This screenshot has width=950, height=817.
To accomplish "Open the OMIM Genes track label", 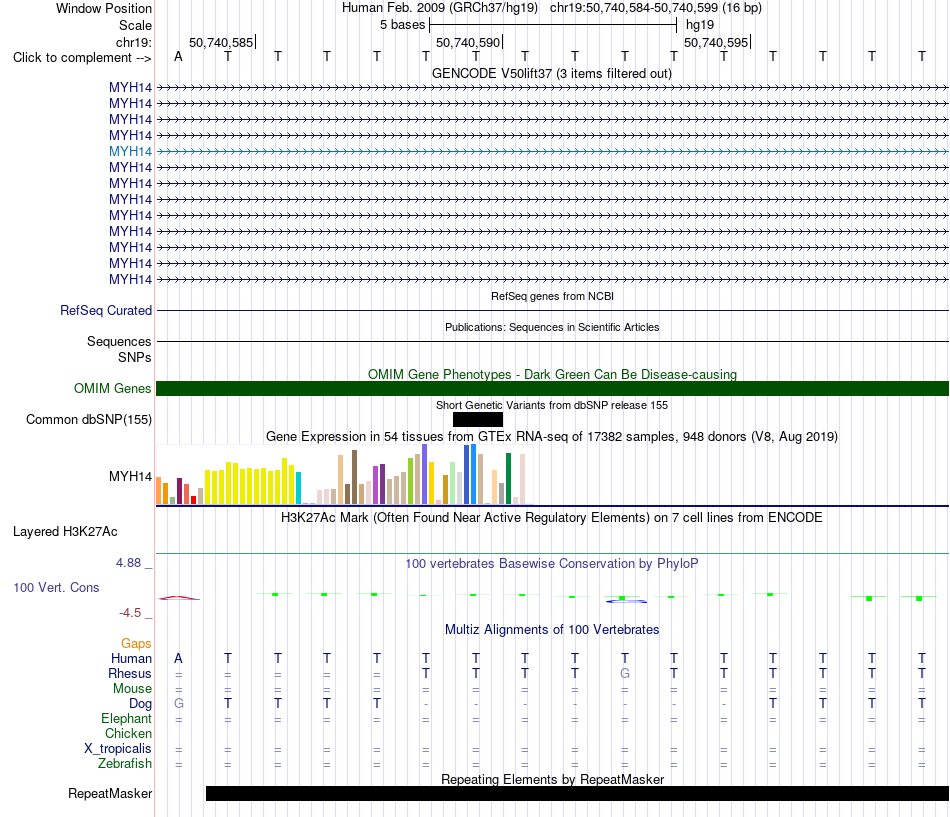I will point(112,388).
